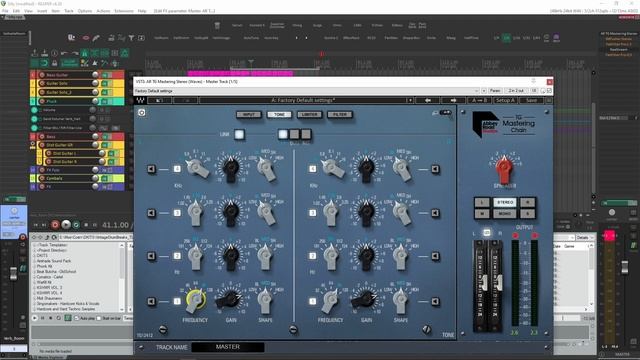The image size is (640, 360).
Task: Select Phonk Kit in Media Explorer list
Action: point(44,266)
